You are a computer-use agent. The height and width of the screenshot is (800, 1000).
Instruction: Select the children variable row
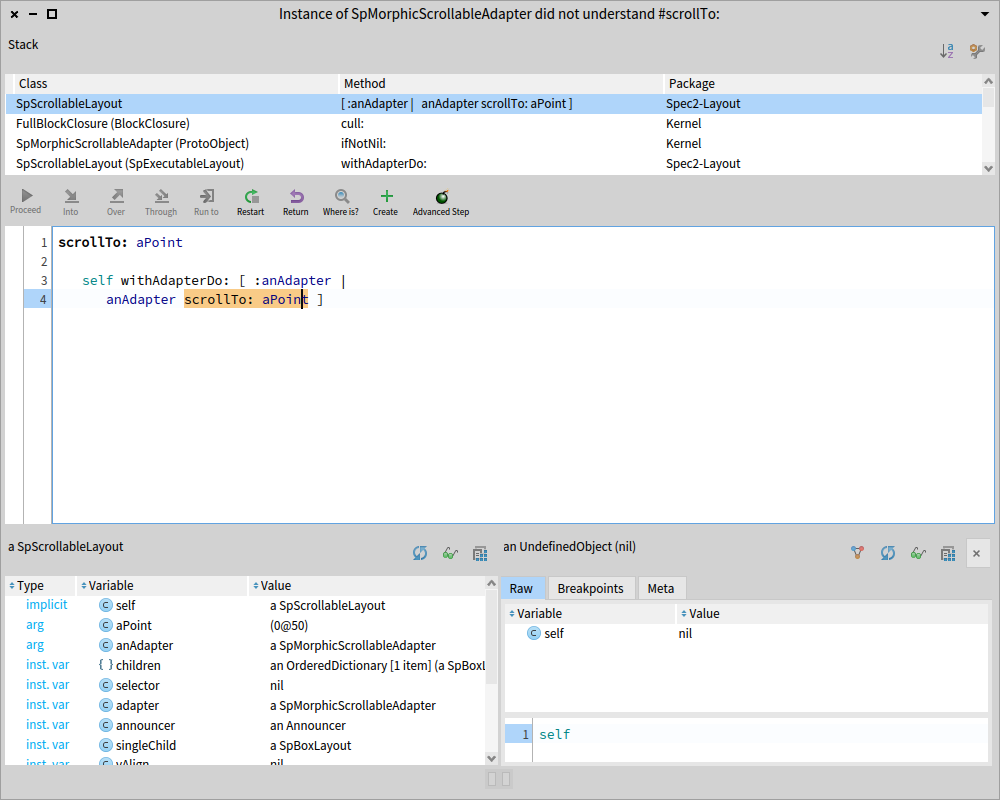click(x=246, y=665)
